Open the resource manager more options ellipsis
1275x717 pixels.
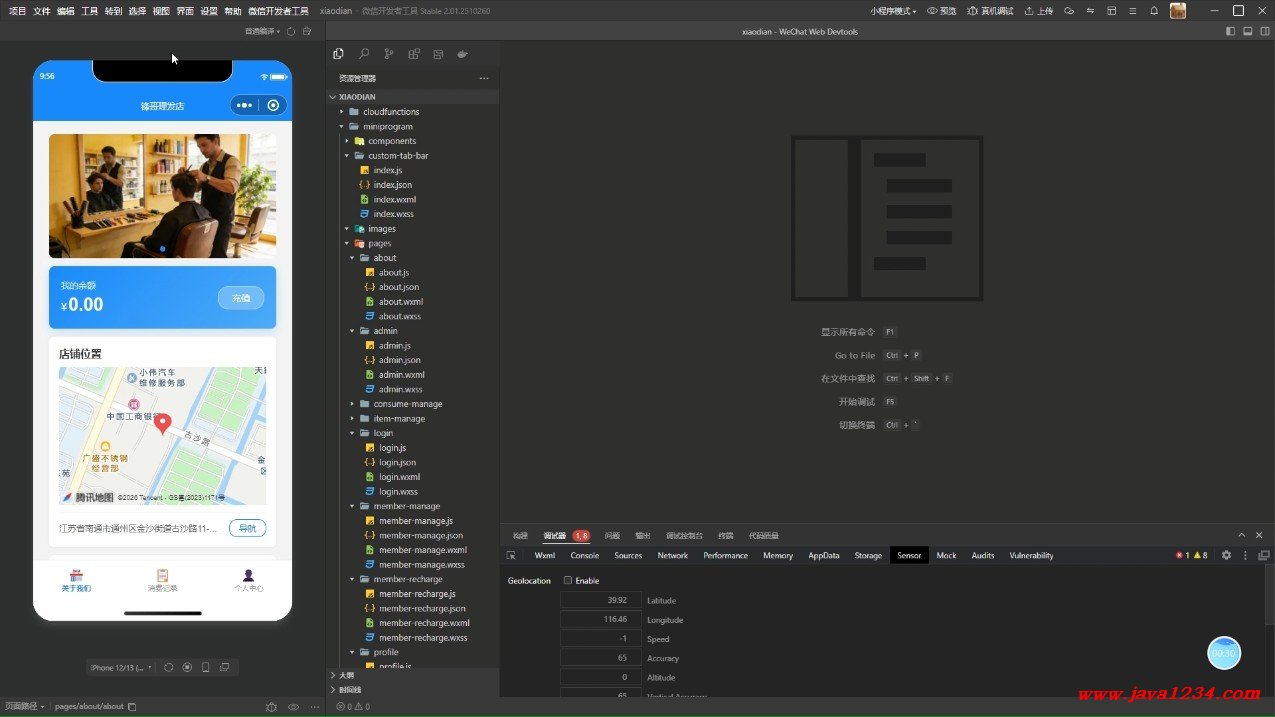(484, 78)
